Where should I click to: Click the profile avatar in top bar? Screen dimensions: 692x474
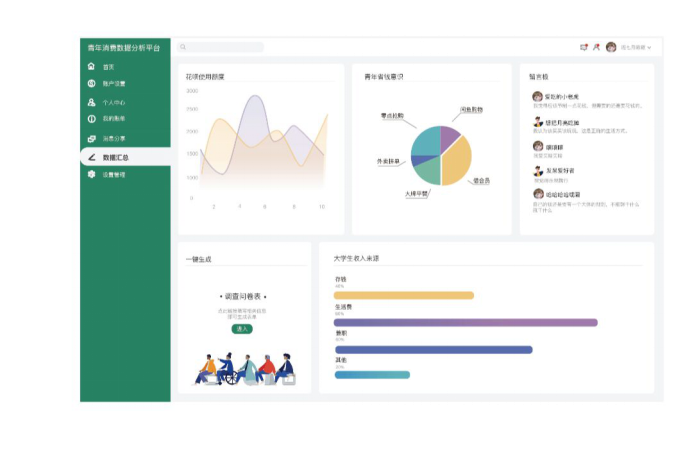coord(611,47)
